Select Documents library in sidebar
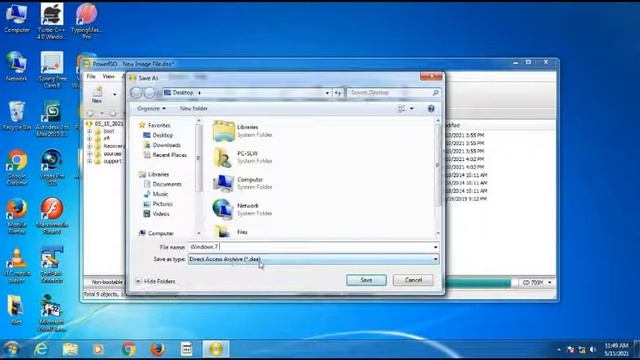This screenshot has width=640, height=360. click(x=163, y=184)
